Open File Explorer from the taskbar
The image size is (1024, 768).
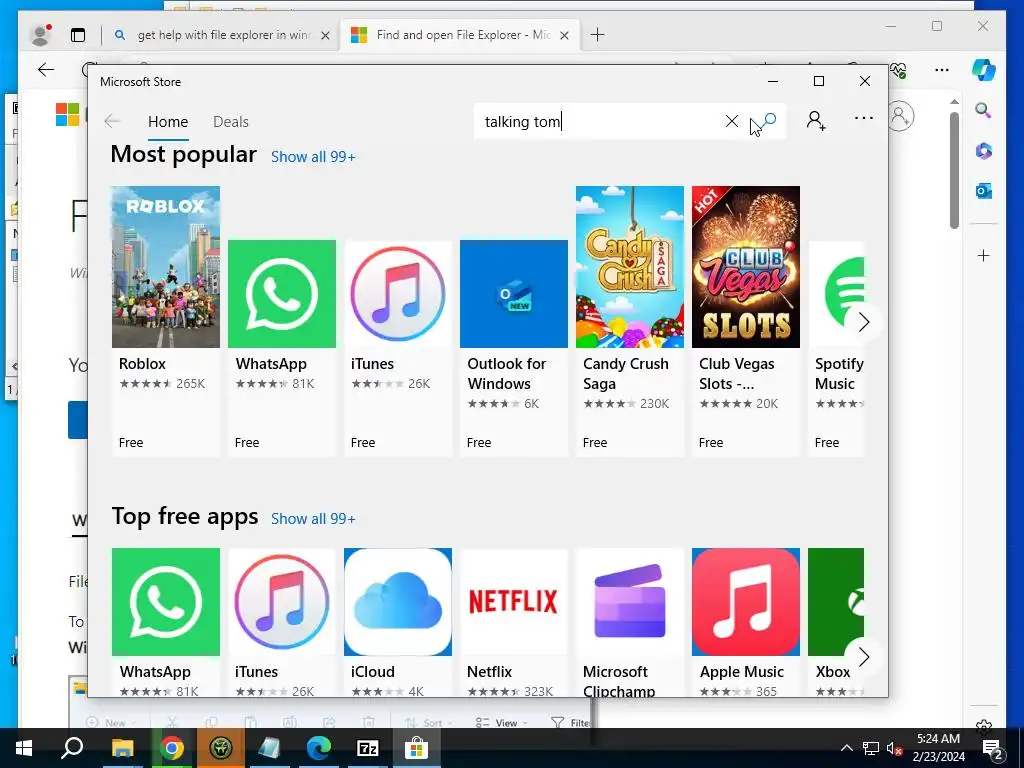coord(122,748)
